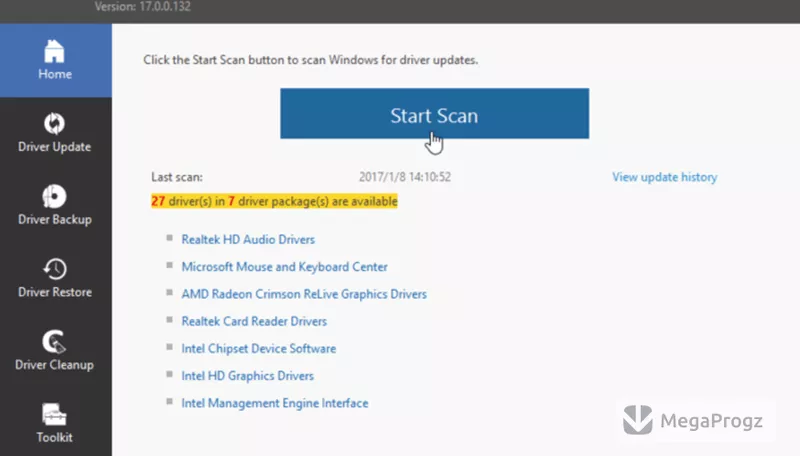Open the Home house icon
This screenshot has height=456, width=800.
(54, 51)
